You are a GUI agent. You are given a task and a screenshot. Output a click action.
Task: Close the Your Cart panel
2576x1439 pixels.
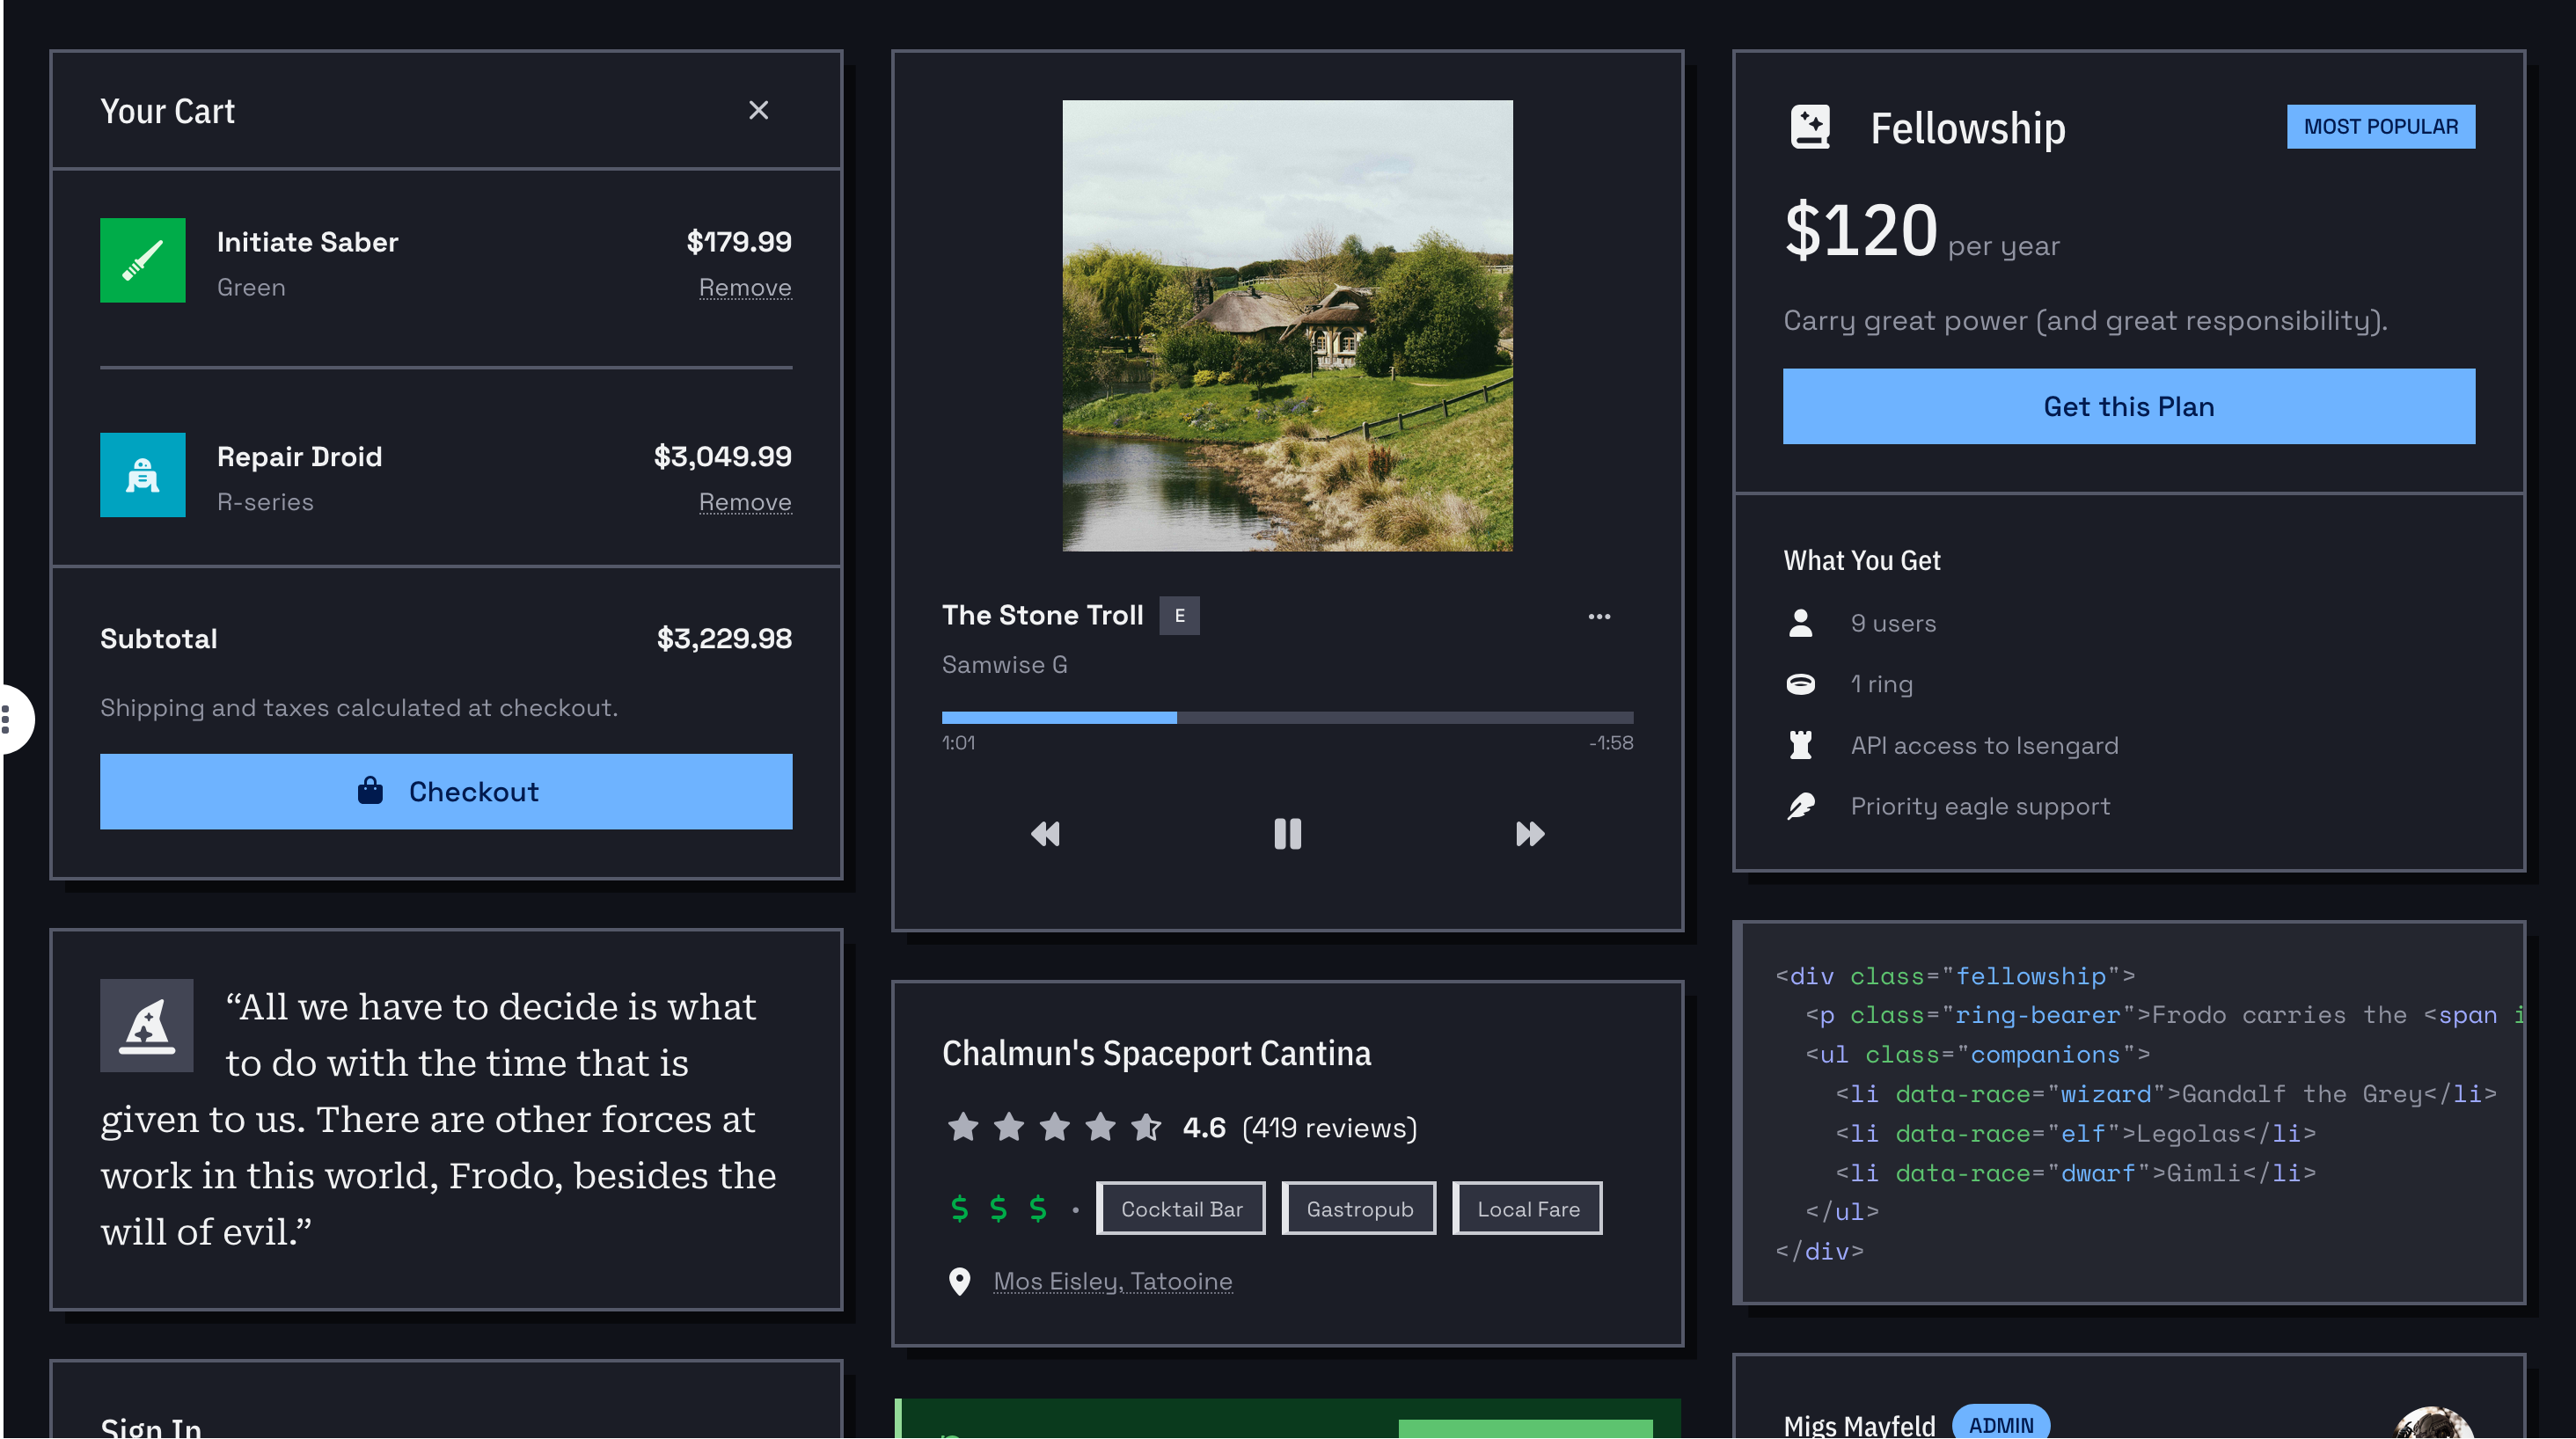[758, 110]
